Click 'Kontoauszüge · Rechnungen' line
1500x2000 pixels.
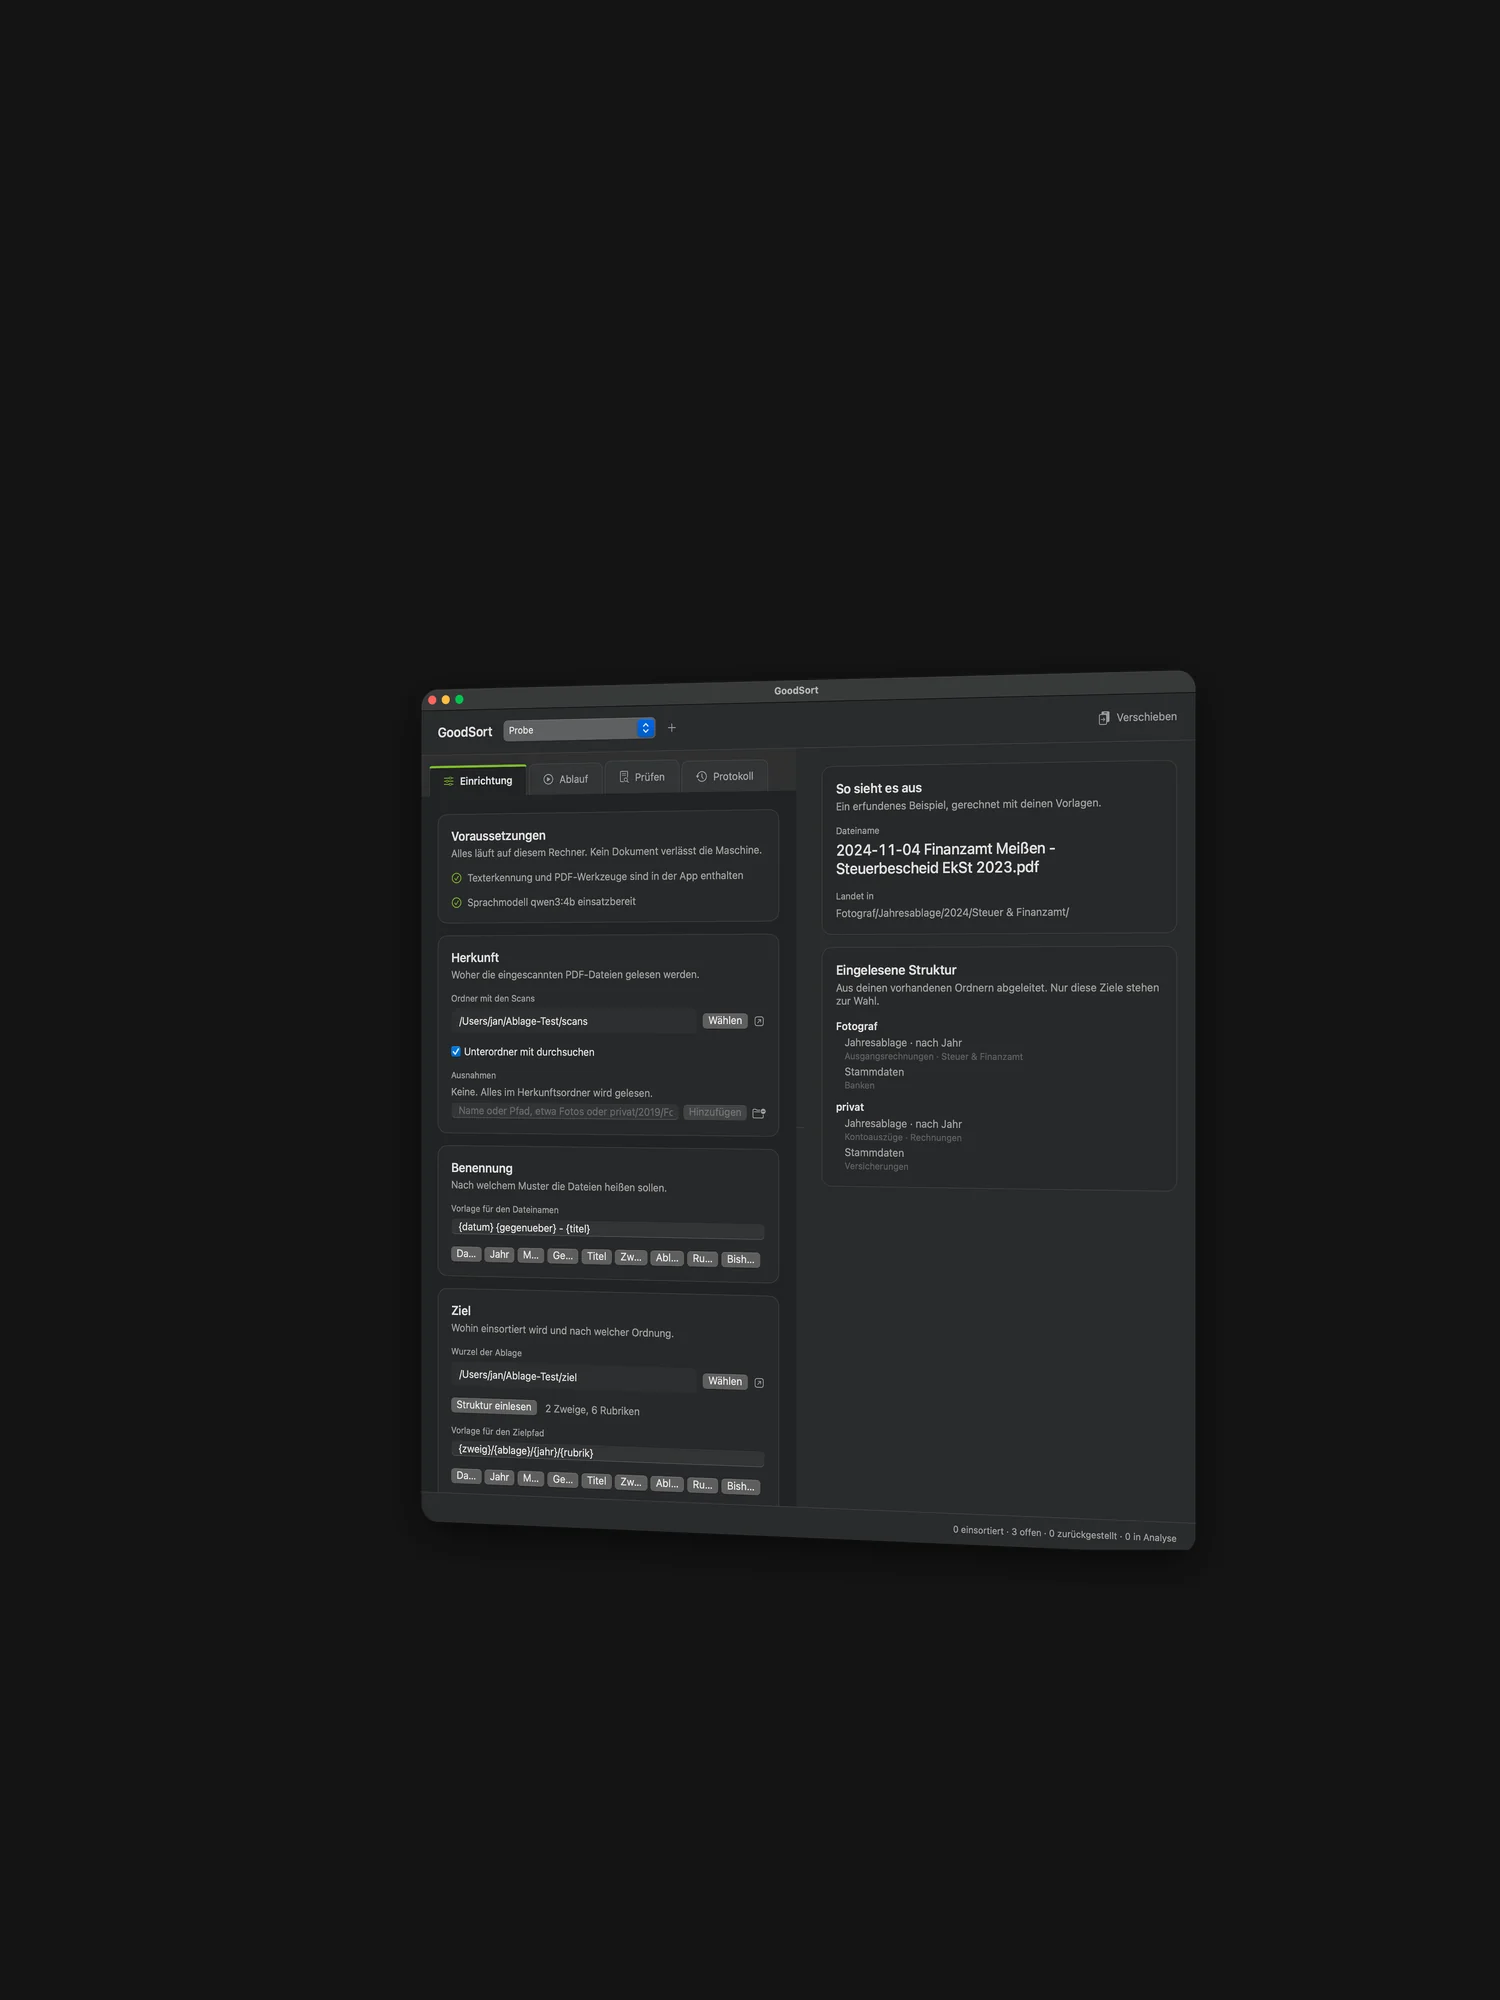[903, 1138]
